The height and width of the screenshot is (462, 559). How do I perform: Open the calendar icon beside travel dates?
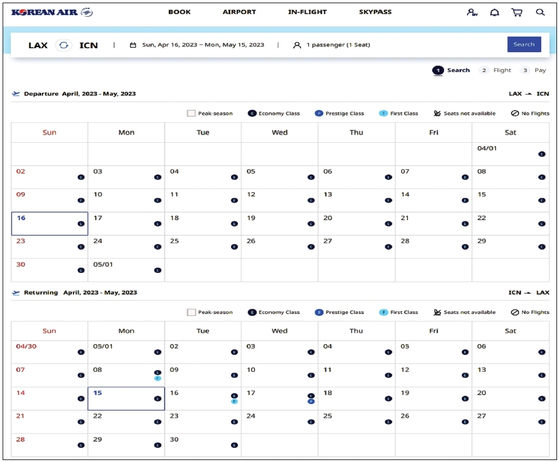[x=133, y=45]
